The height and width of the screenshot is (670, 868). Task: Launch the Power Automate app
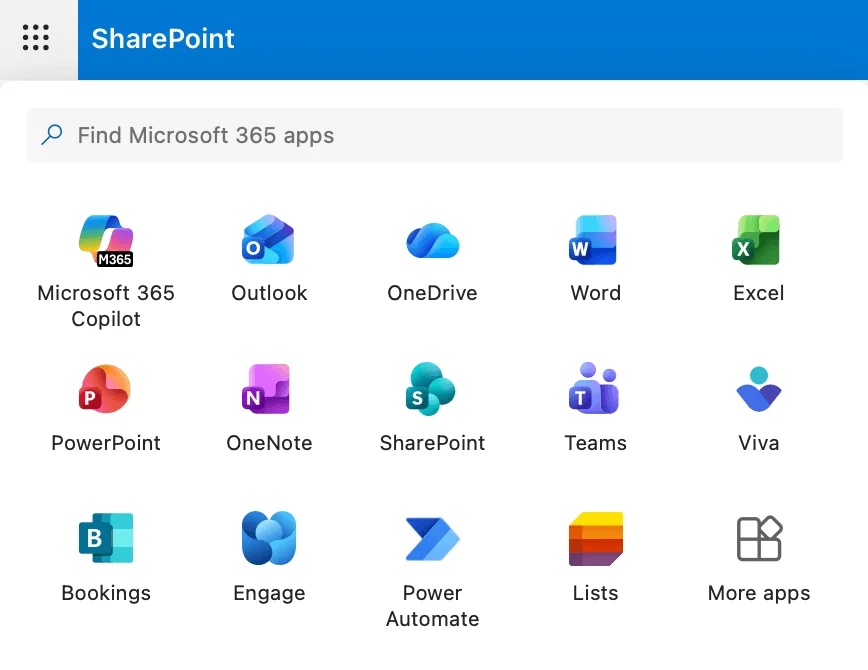[432, 570]
